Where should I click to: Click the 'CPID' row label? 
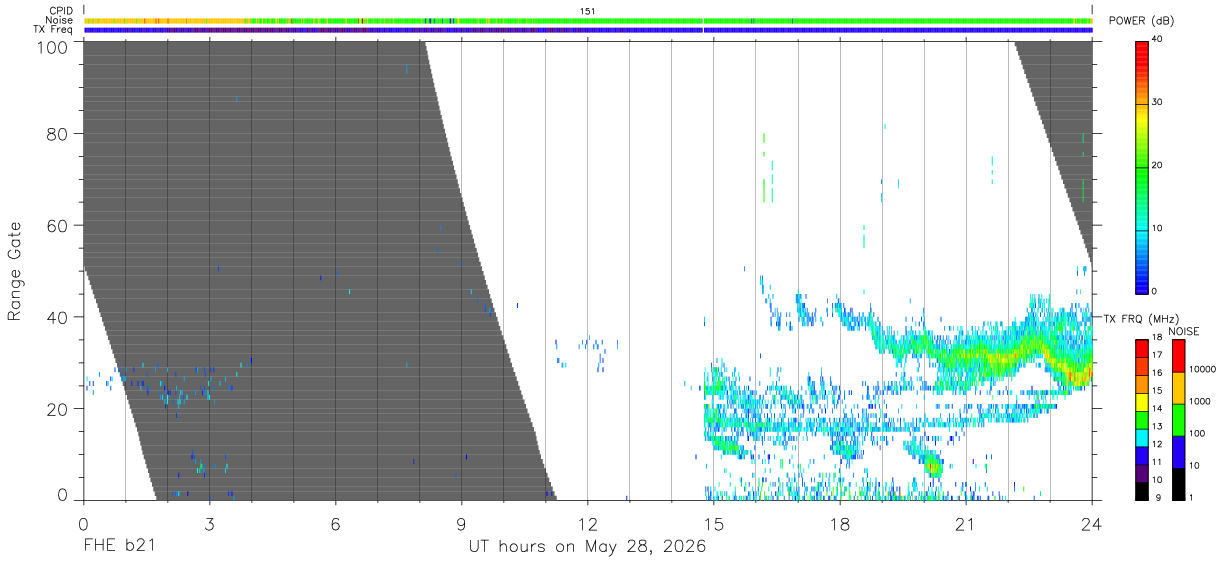62,11
